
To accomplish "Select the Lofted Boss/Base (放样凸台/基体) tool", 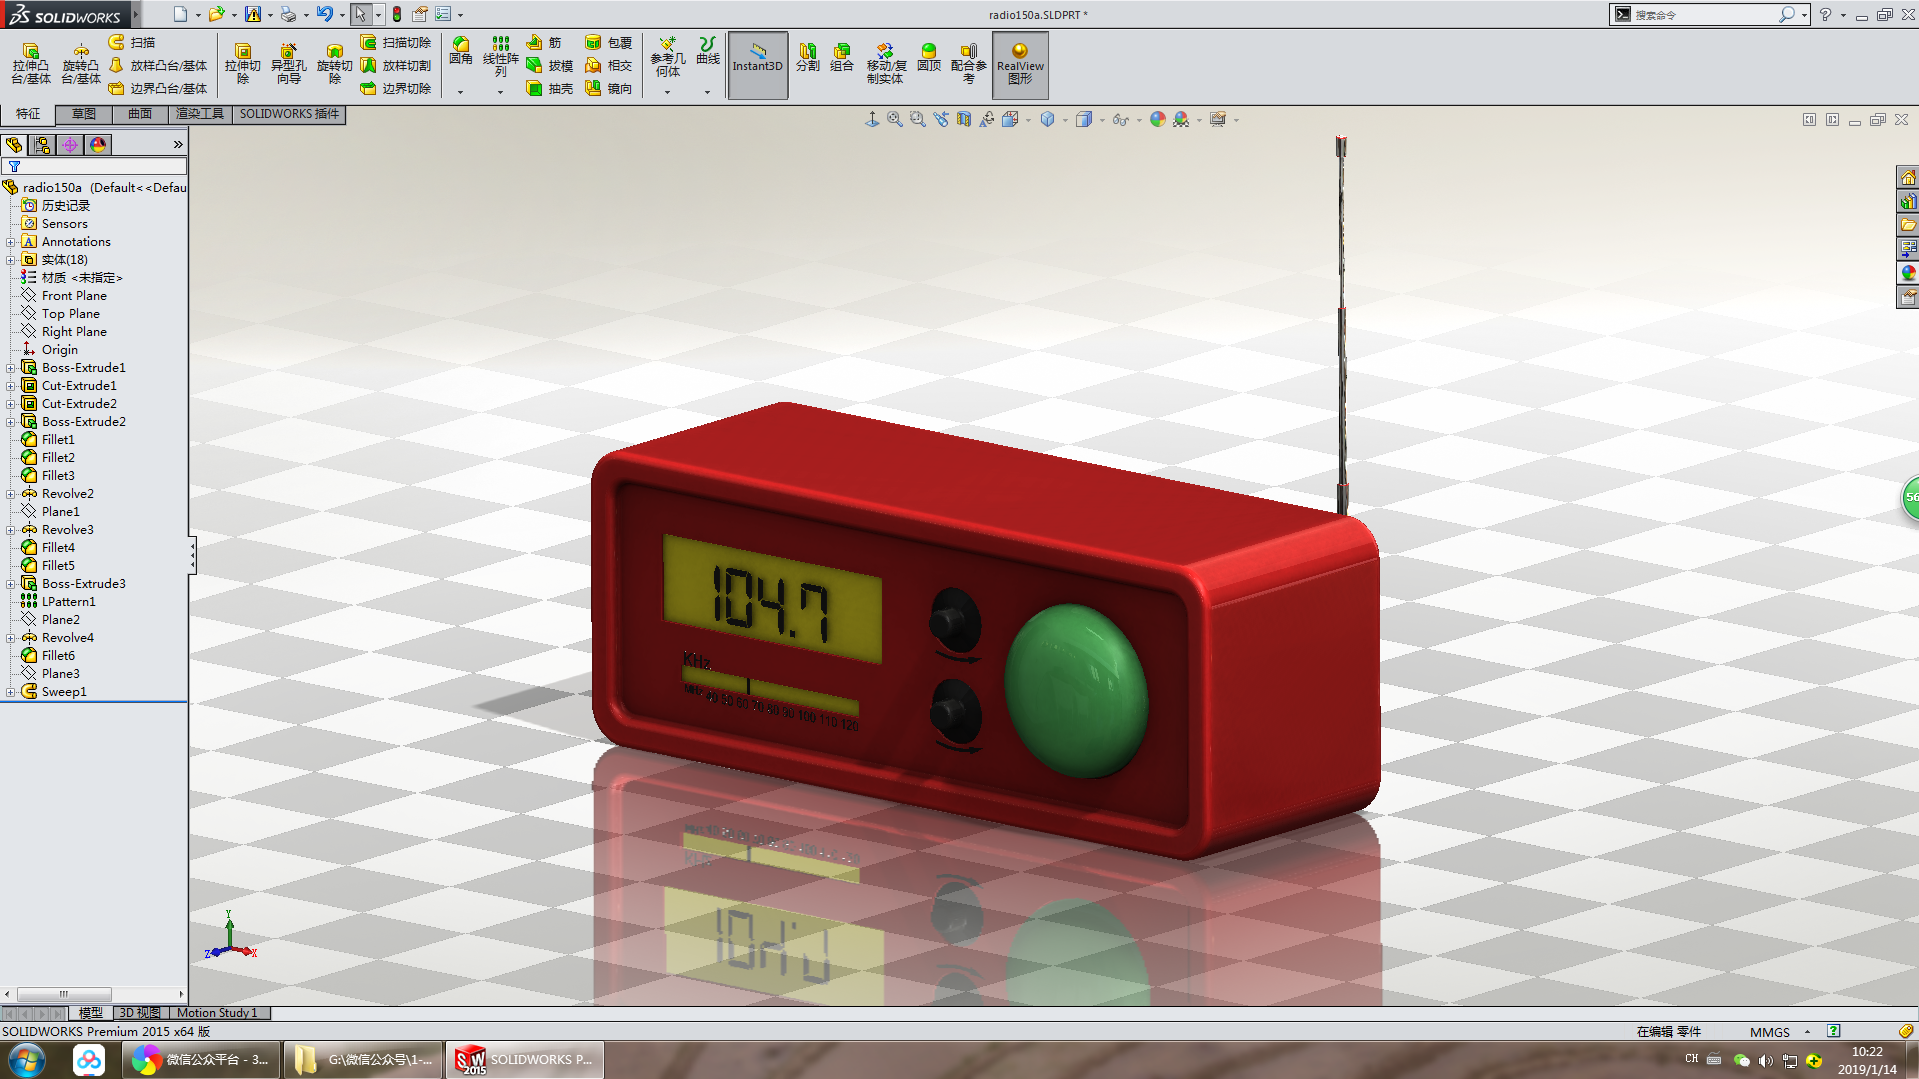I will tap(158, 65).
